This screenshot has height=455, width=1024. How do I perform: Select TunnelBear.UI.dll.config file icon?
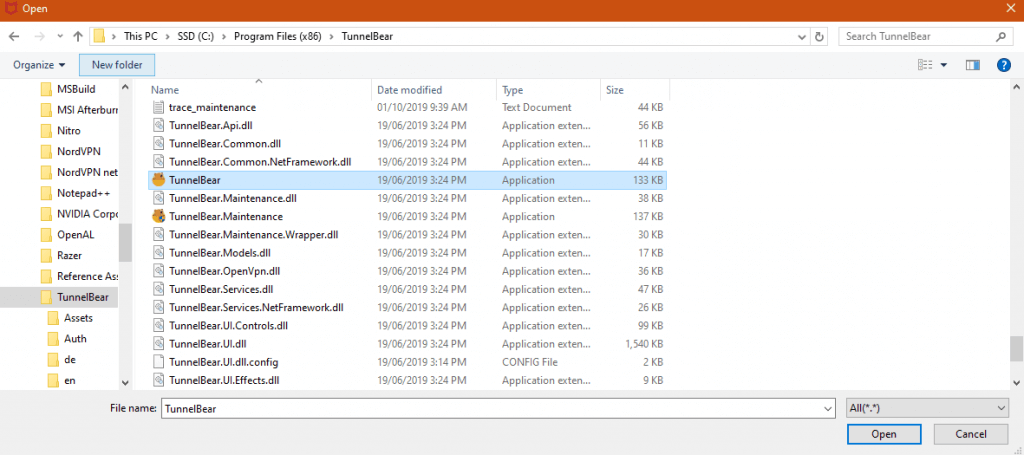[x=158, y=362]
